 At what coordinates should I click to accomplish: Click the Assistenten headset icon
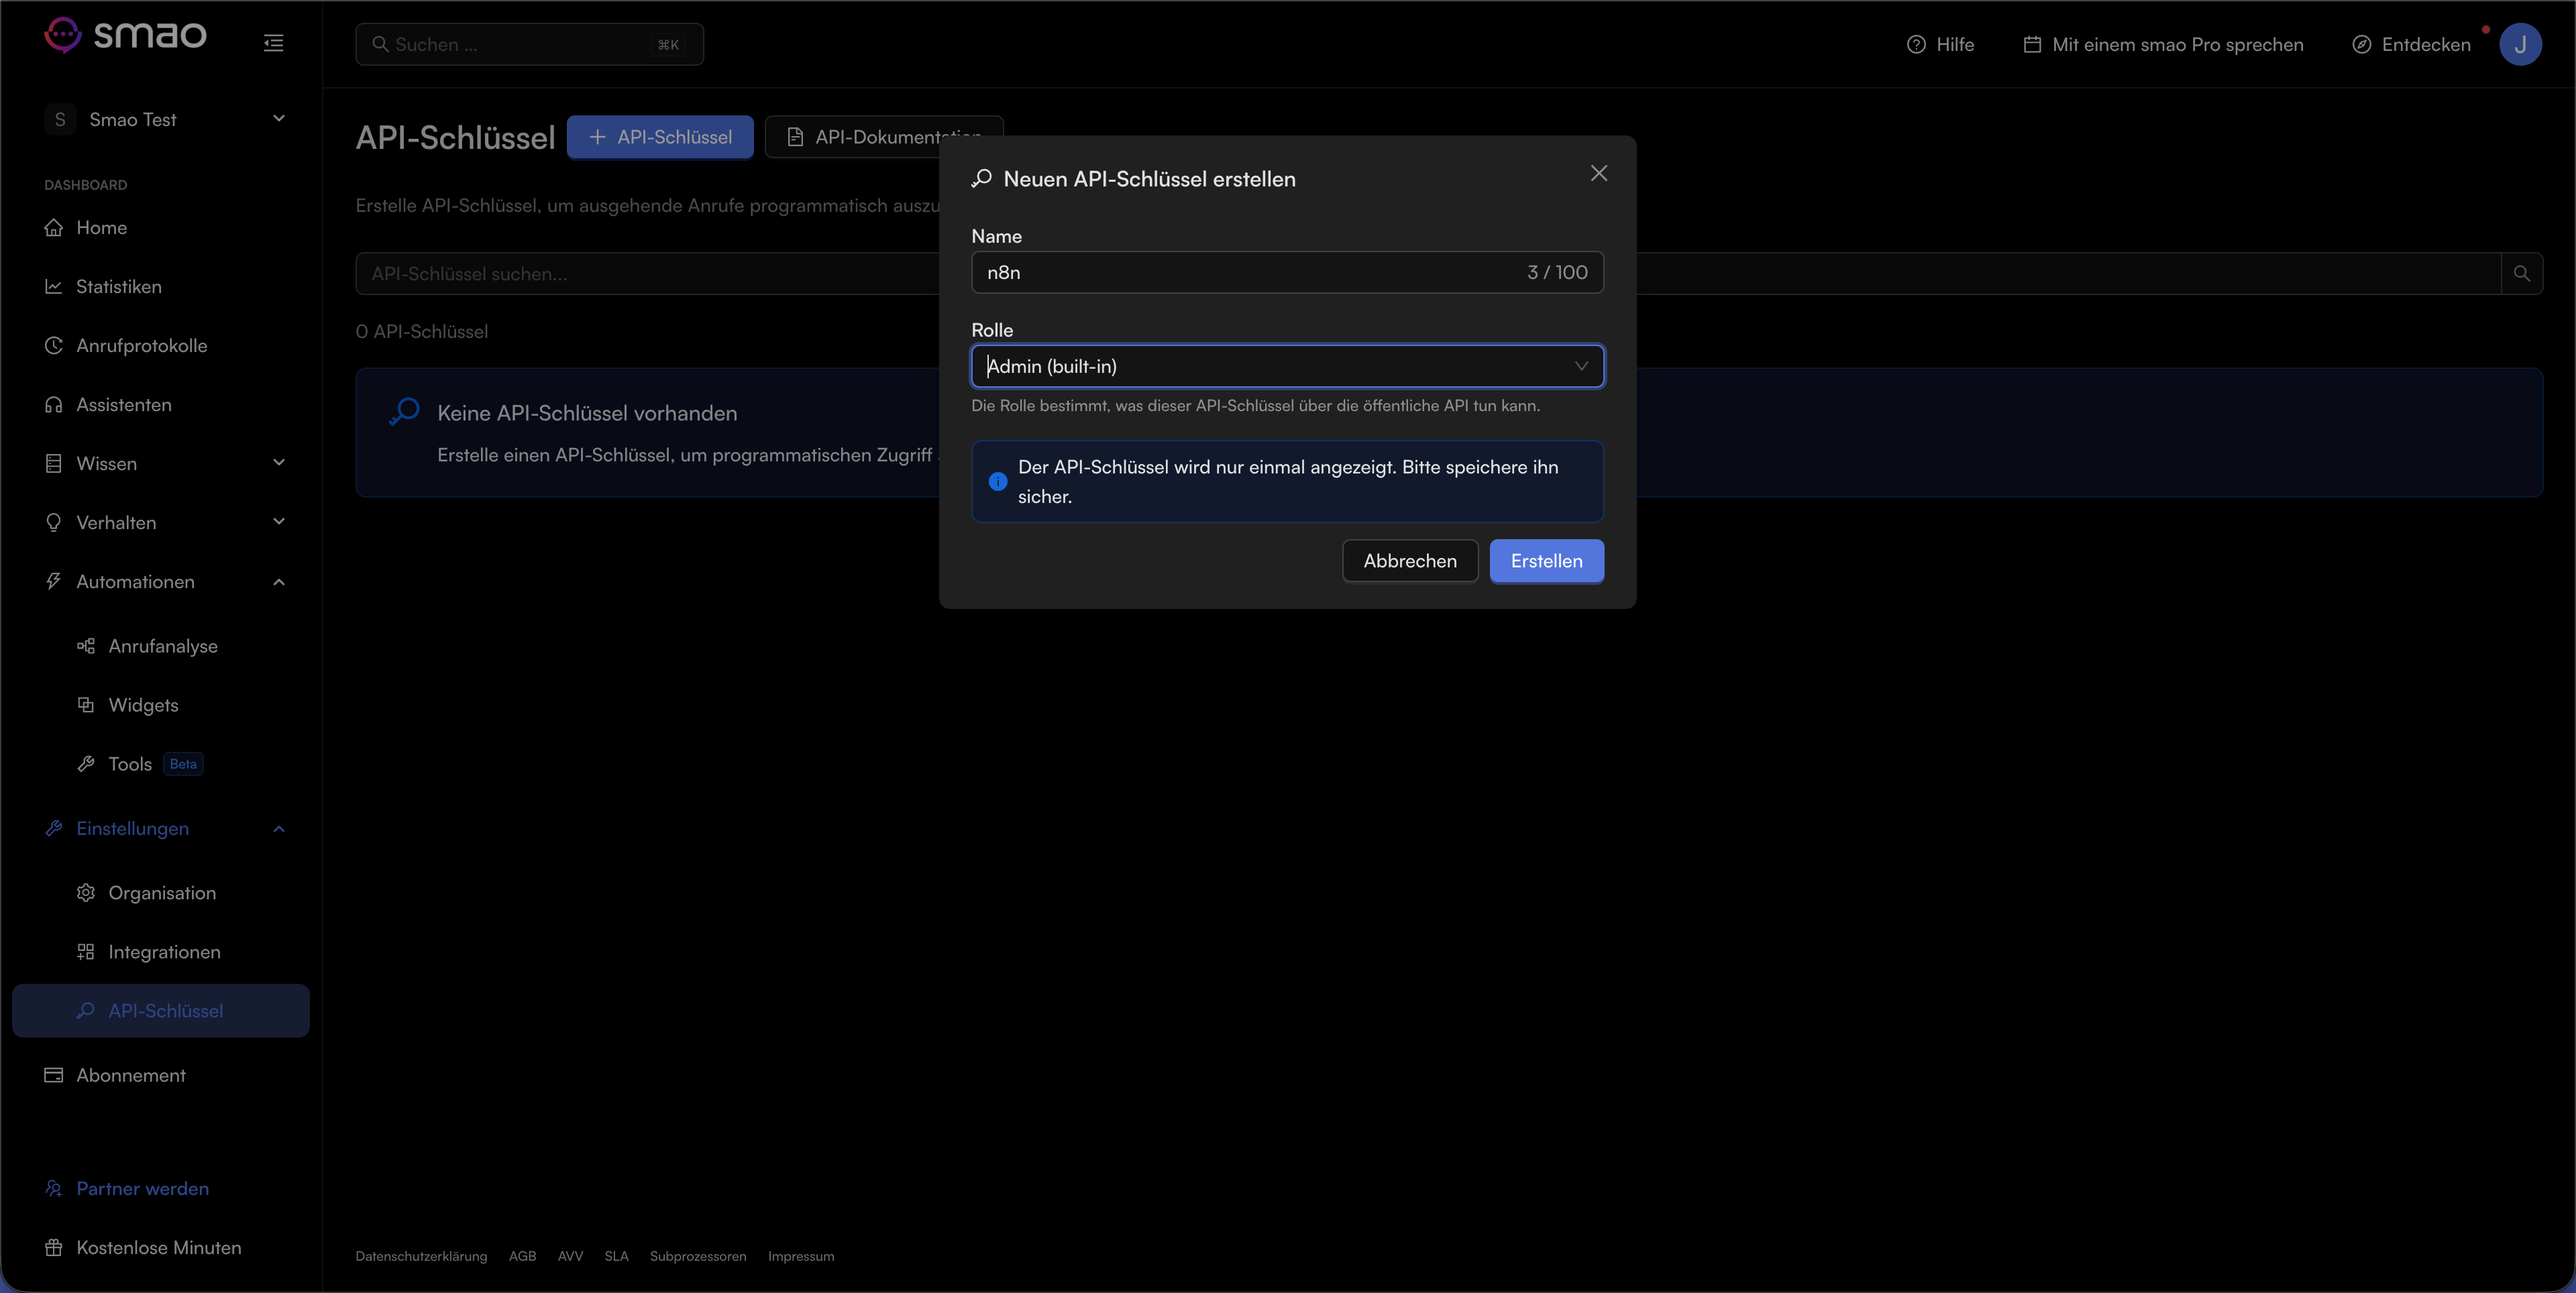coord(54,404)
